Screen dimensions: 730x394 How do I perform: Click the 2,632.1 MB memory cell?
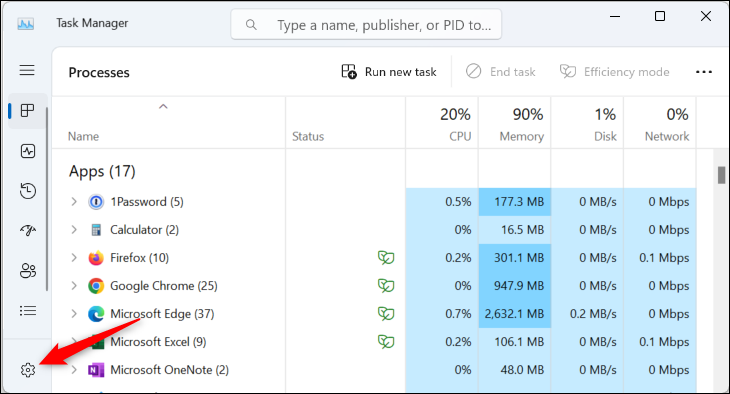[514, 314]
